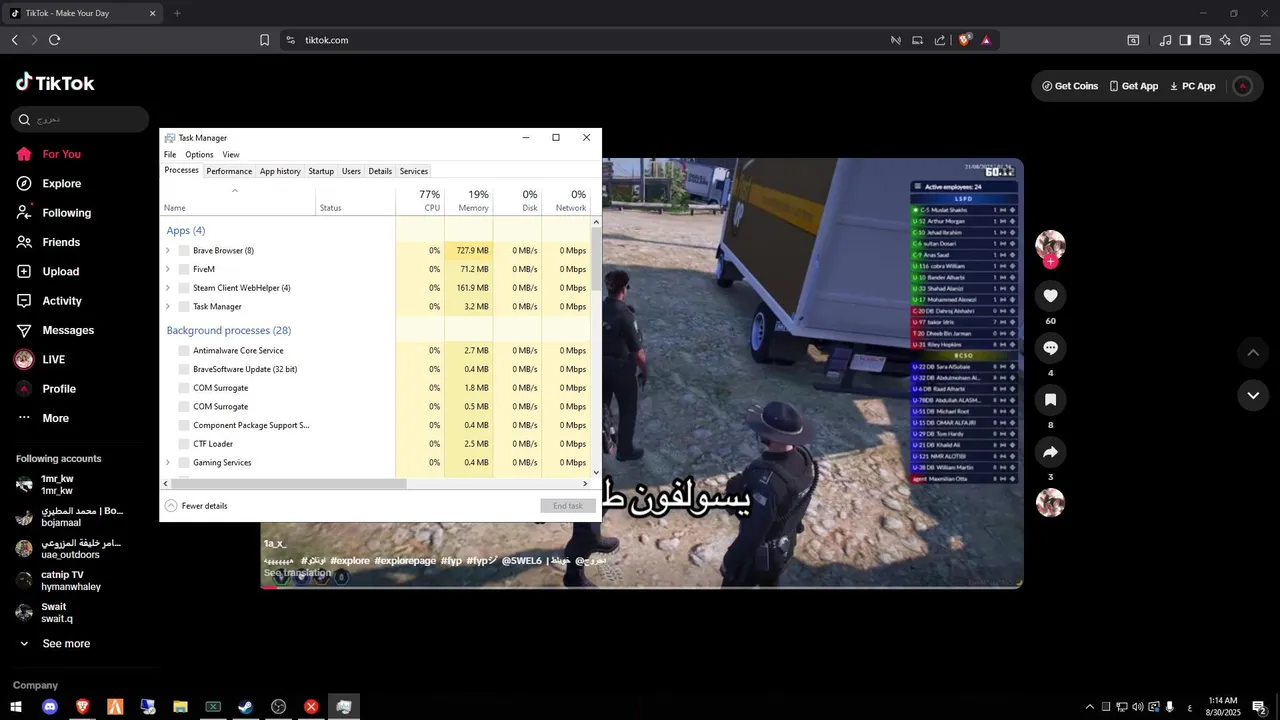This screenshot has width=1280, height=720.
Task: Open the Brave Shields lion icon
Action: (x=965, y=40)
